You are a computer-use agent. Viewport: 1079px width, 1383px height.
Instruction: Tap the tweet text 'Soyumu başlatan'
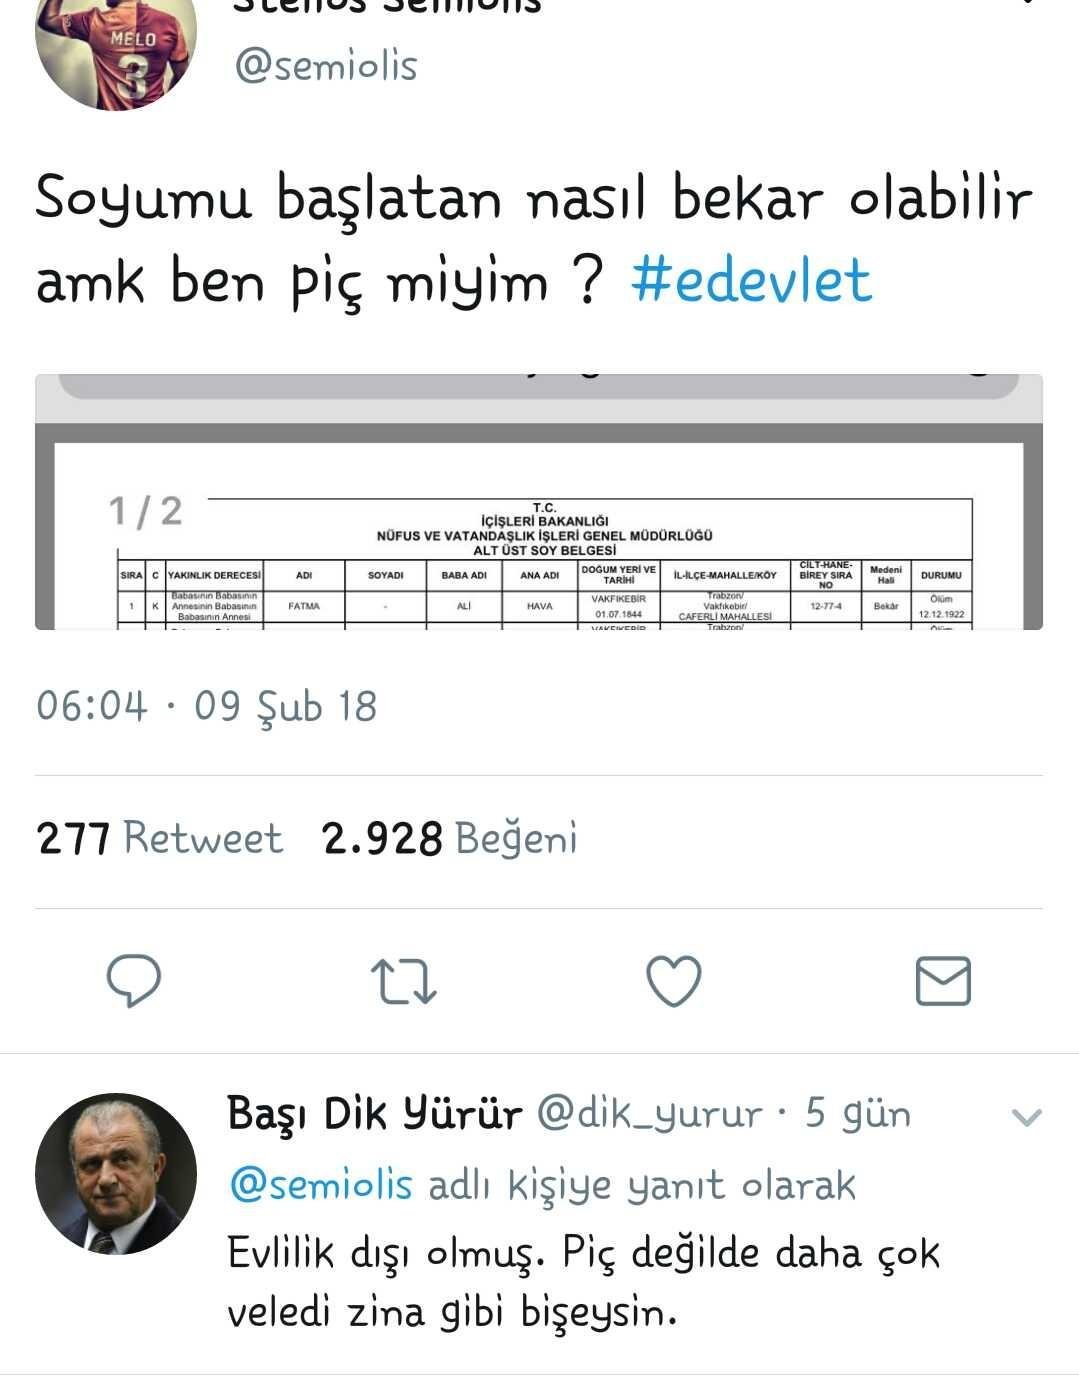tap(268, 199)
